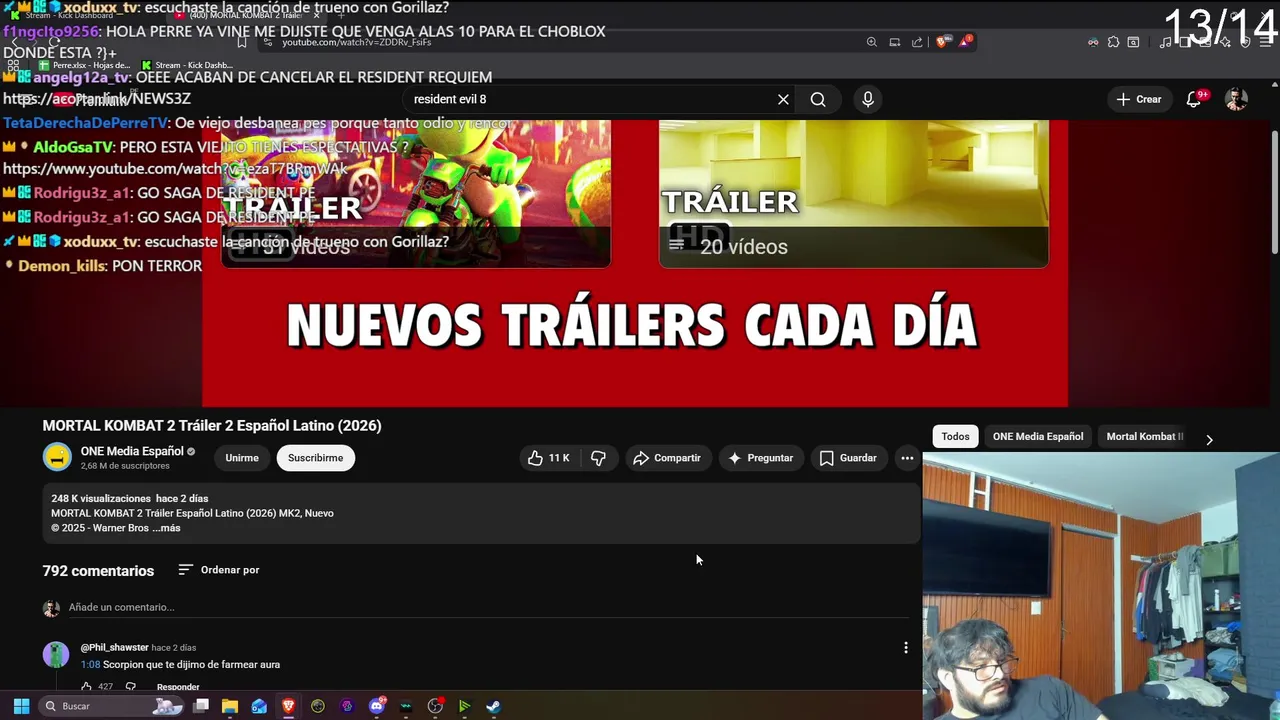Click Compartir to share the video
The image size is (1280, 720).
point(667,458)
